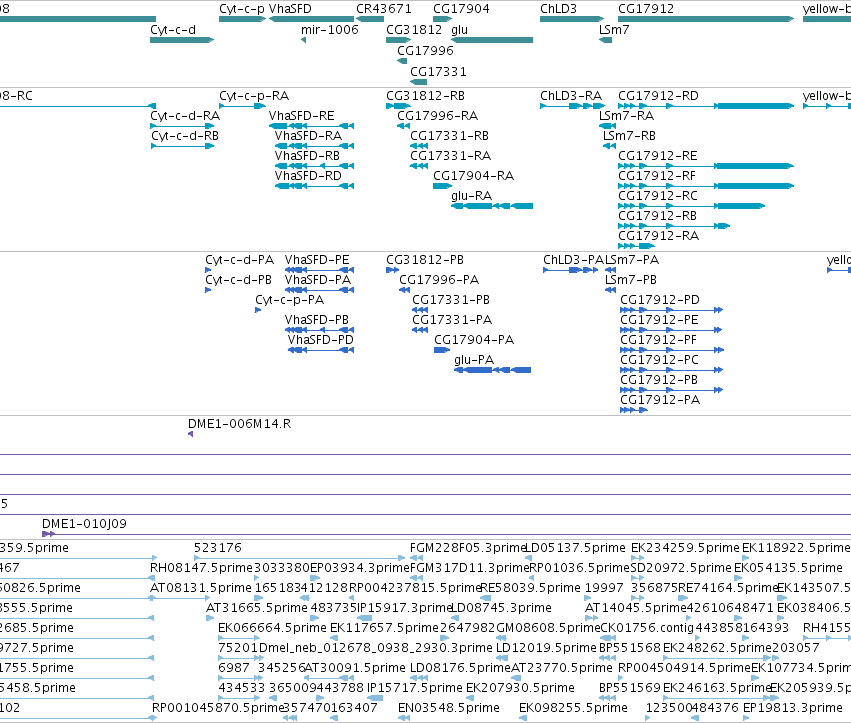851x723 pixels.
Task: Open transcript CG17912-RA
Action: coord(637,246)
